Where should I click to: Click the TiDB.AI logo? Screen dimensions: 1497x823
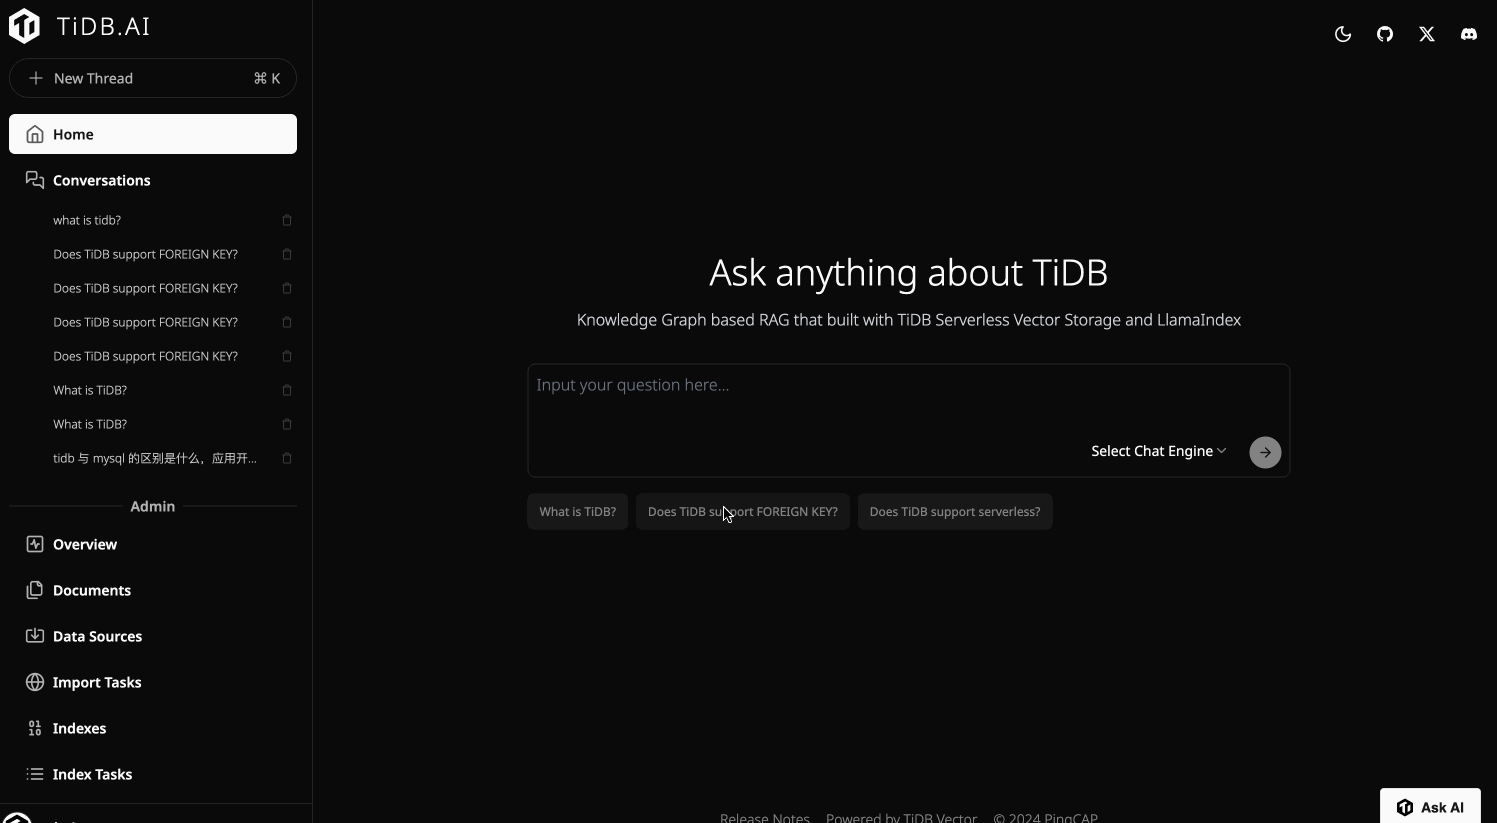(x=80, y=27)
